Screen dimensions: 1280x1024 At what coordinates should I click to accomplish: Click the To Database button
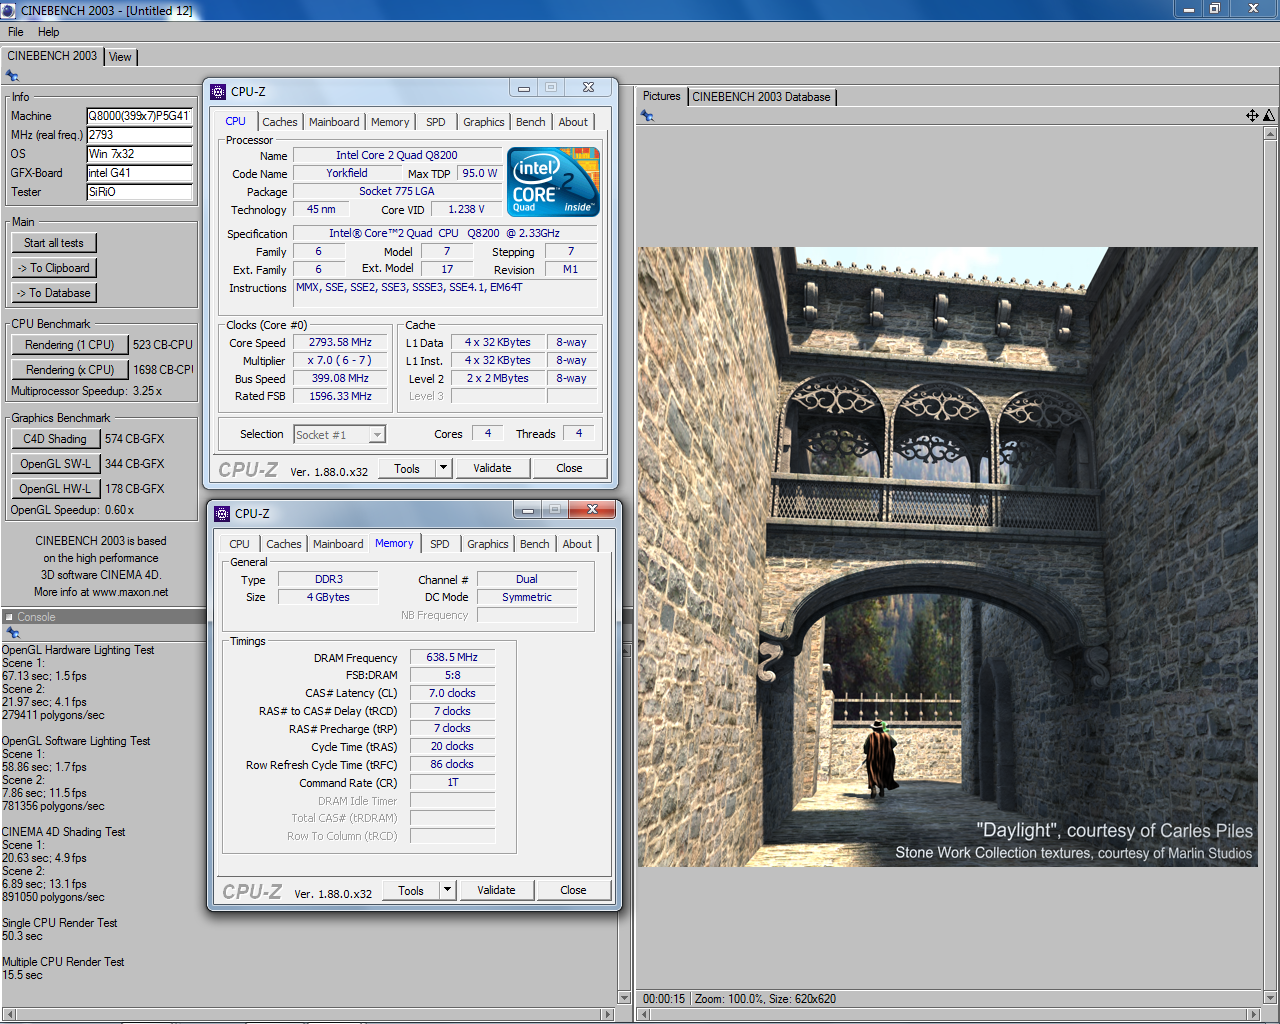54,293
